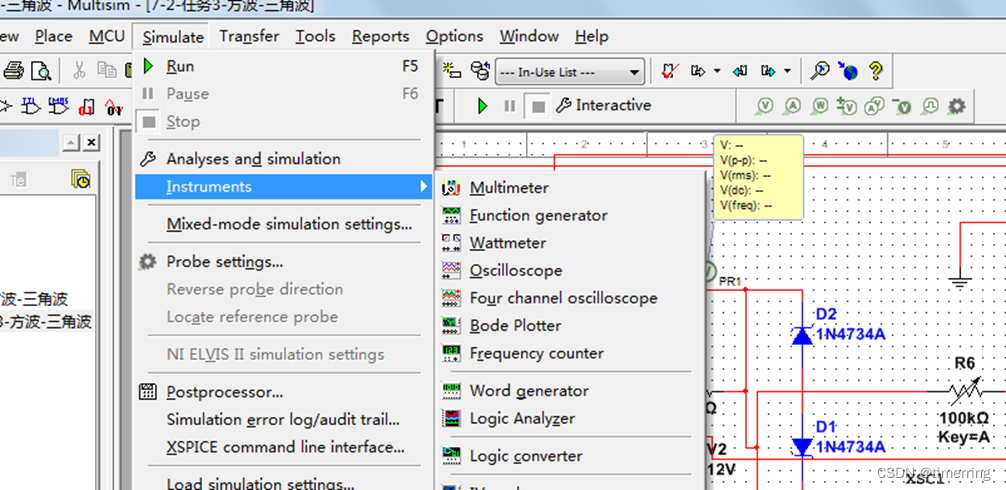Open the Postprocessor entry
The width and height of the screenshot is (1006, 490).
283,391
